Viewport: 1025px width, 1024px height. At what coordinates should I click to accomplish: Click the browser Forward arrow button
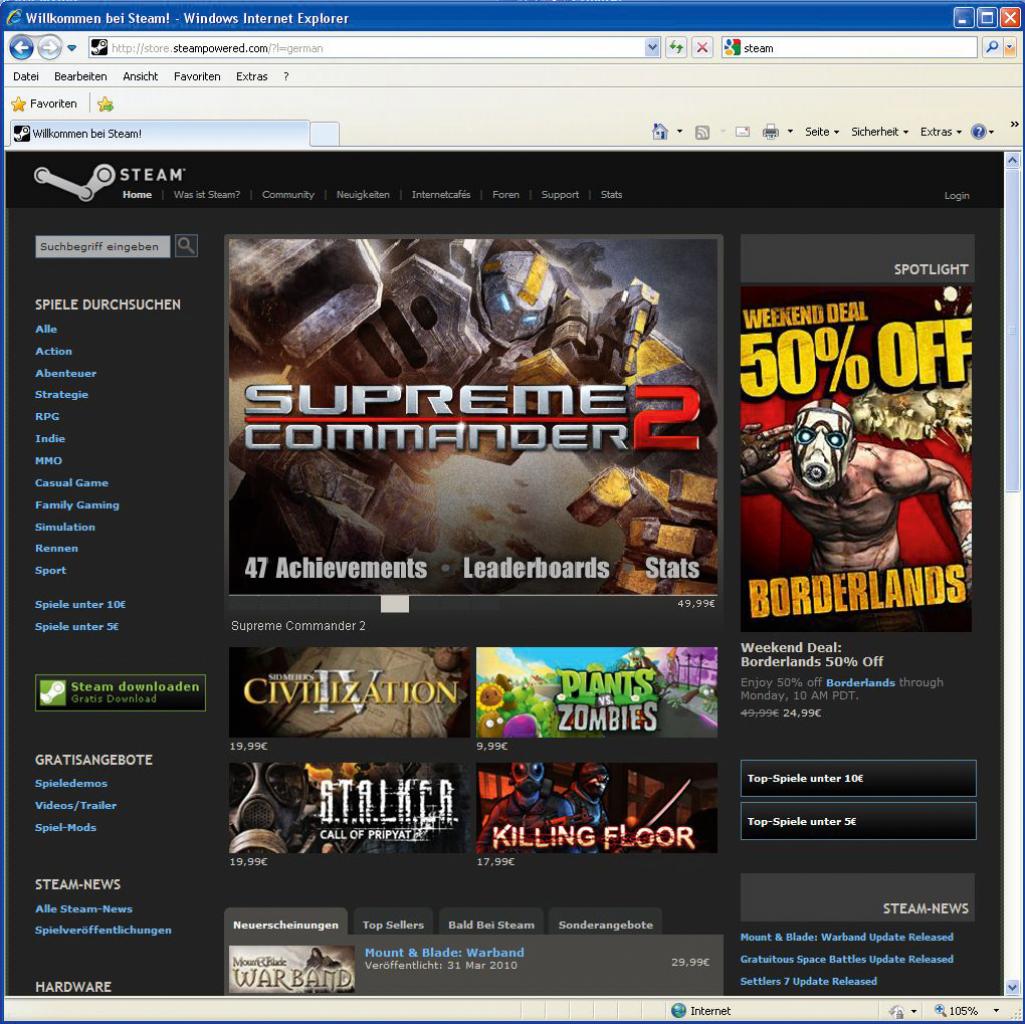pos(50,48)
